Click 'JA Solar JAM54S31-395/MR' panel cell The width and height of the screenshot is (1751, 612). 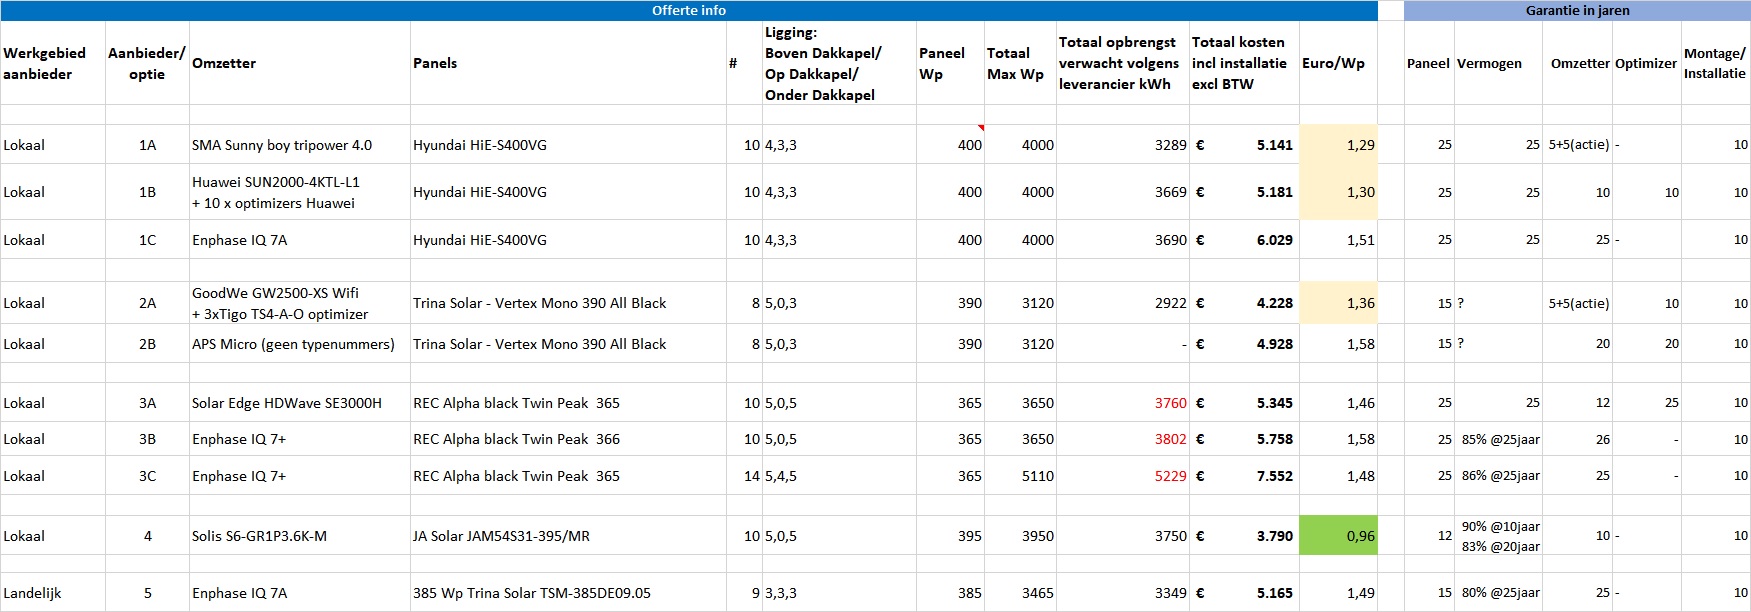(568, 536)
